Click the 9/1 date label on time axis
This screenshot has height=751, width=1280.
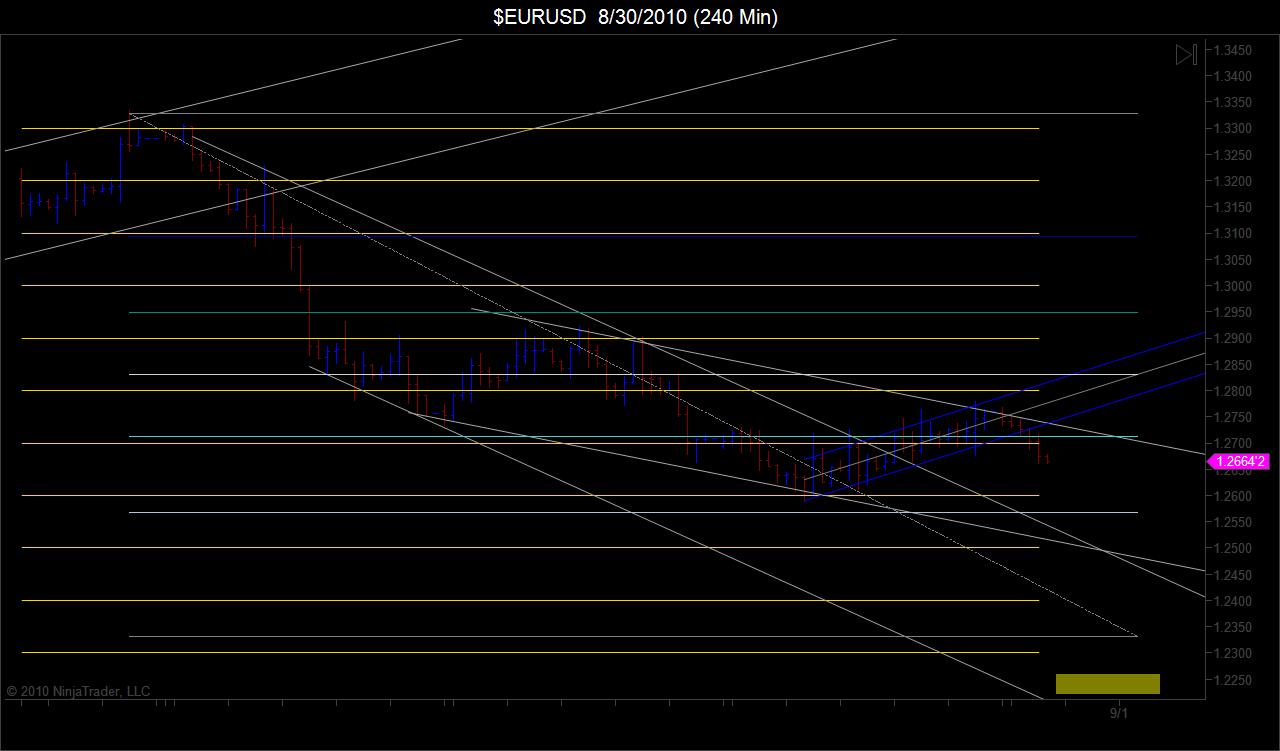1118,713
